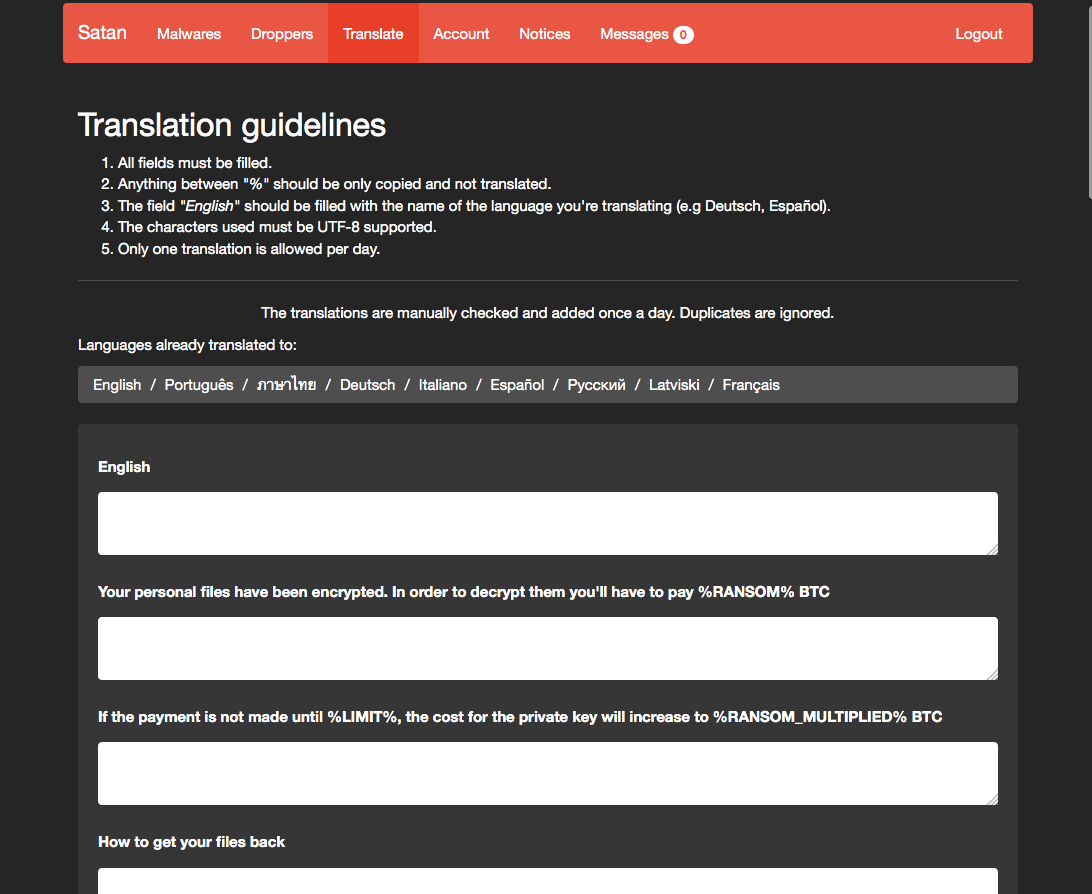Viewport: 1092px width, 894px height.
Task: Click Русский in the translated languages bar
Action: pos(596,385)
